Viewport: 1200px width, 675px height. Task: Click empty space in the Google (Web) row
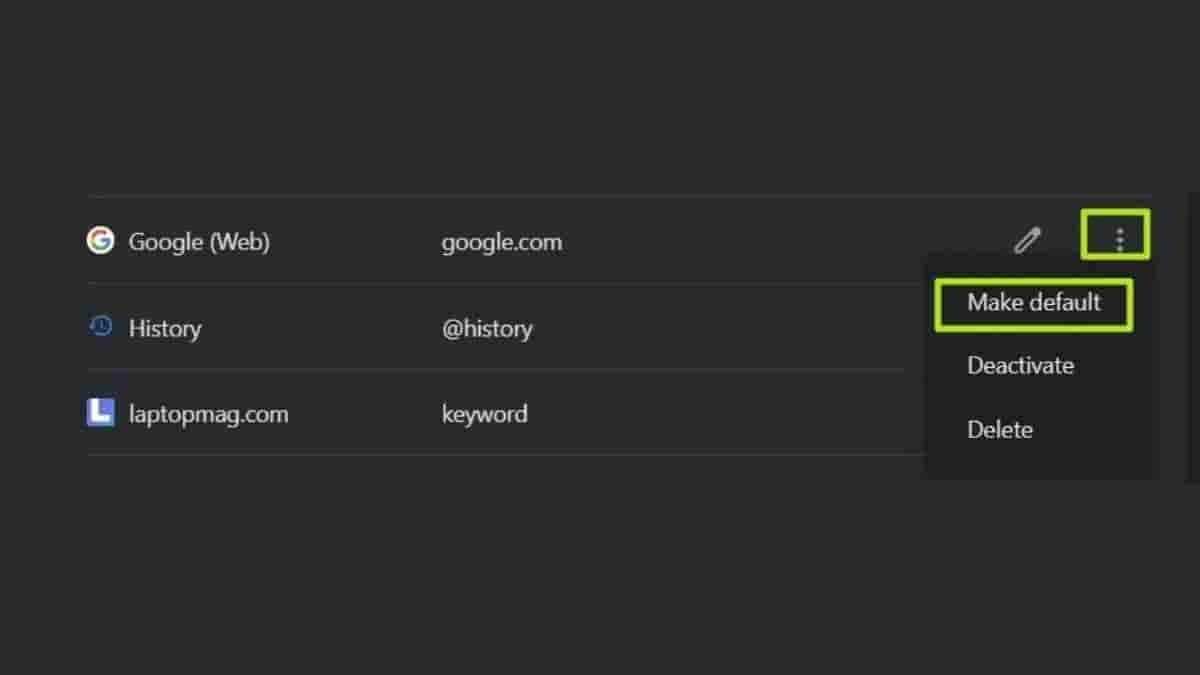pyautogui.click(x=780, y=242)
